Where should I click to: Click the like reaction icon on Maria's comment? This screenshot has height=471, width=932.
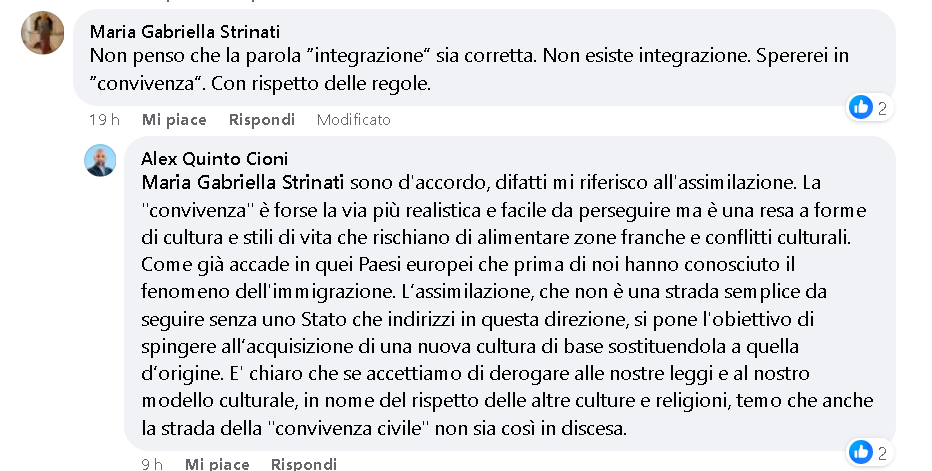[861, 108]
